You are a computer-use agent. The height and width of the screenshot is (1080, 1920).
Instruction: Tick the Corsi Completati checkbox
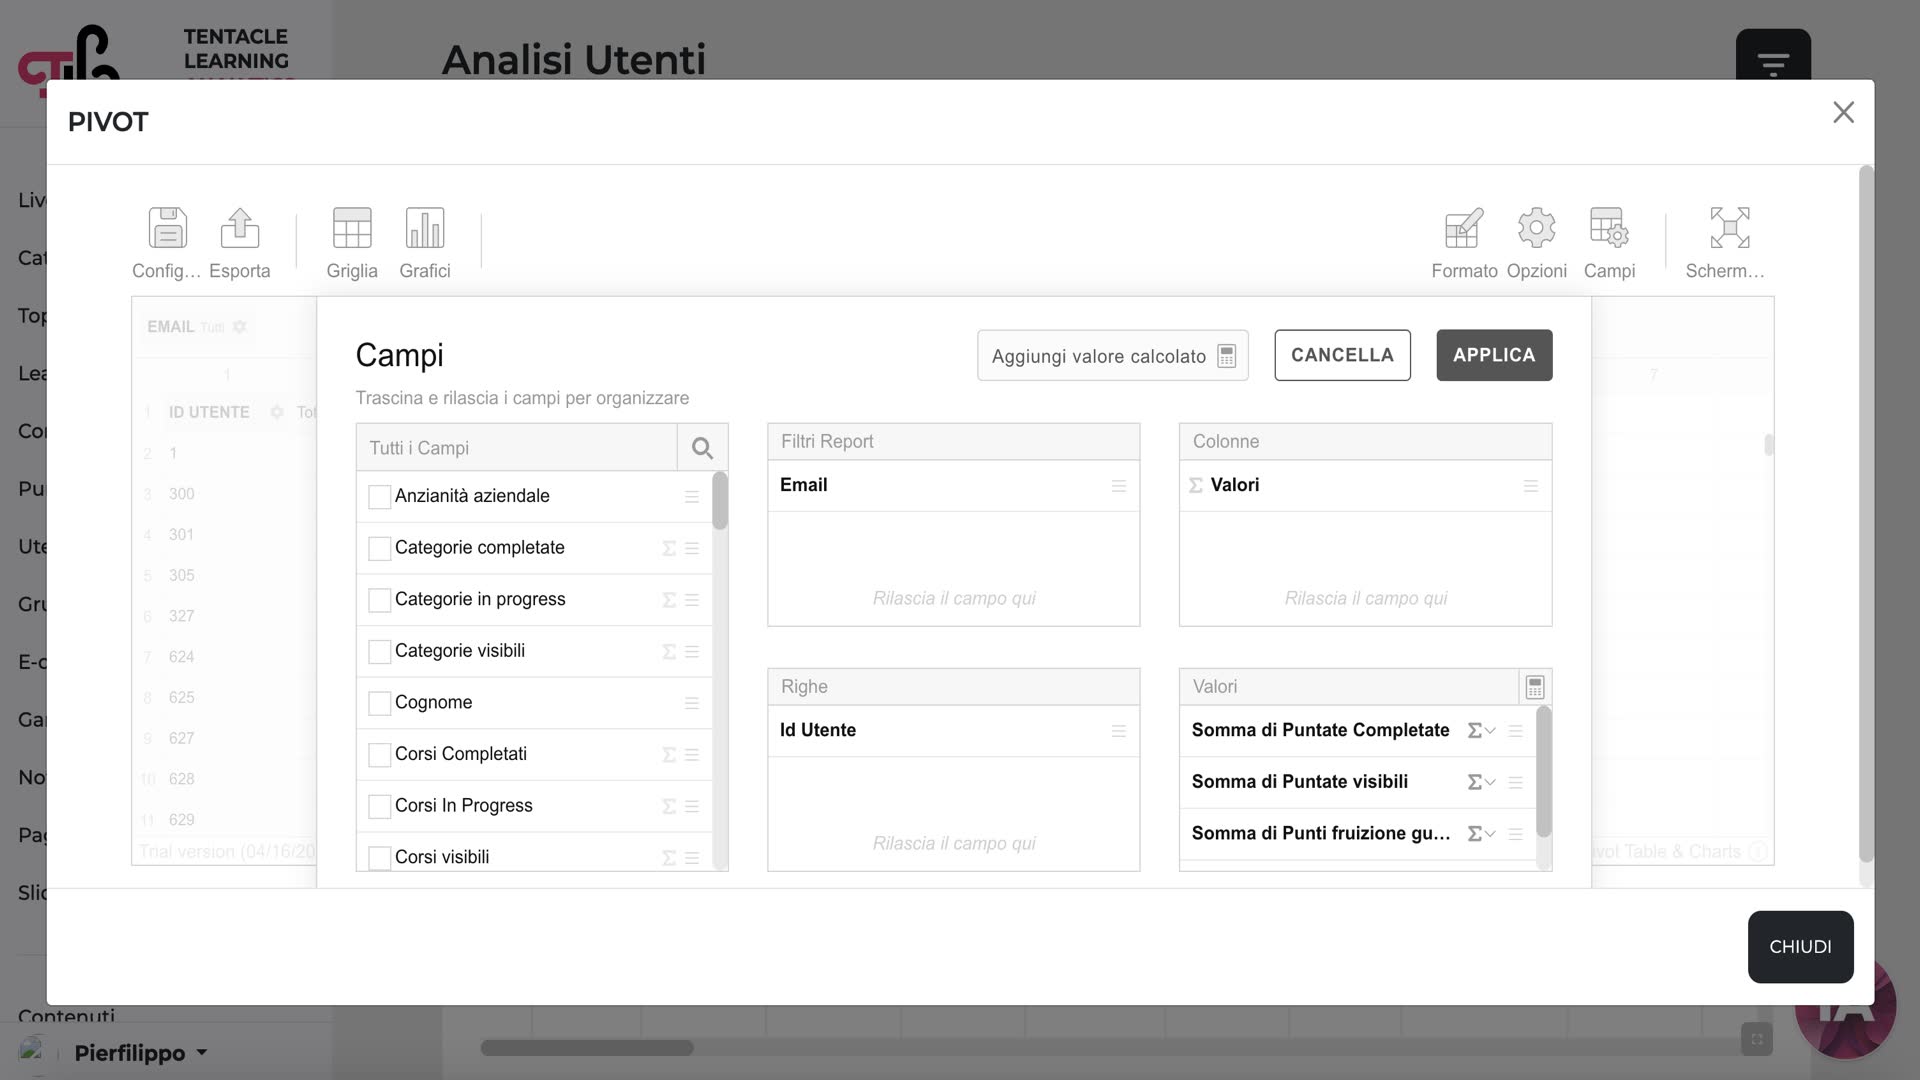click(x=379, y=755)
